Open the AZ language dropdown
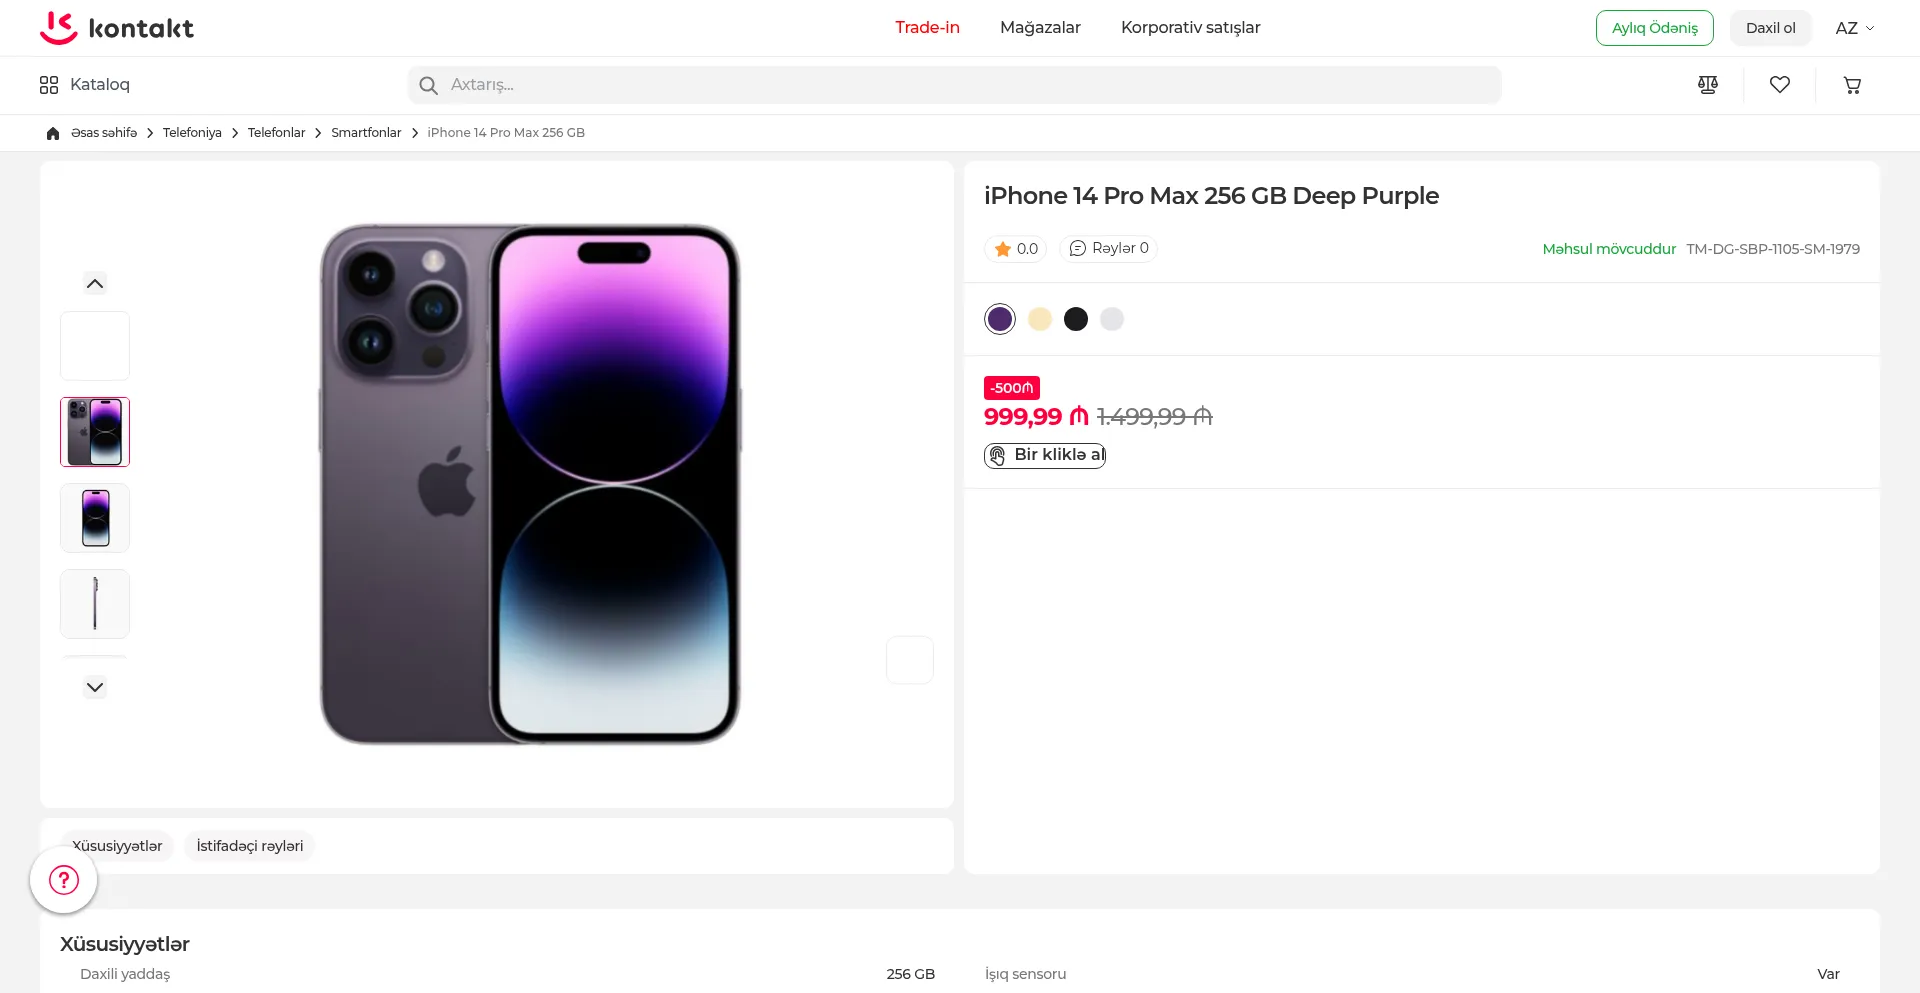This screenshot has height=993, width=1920. [1854, 28]
